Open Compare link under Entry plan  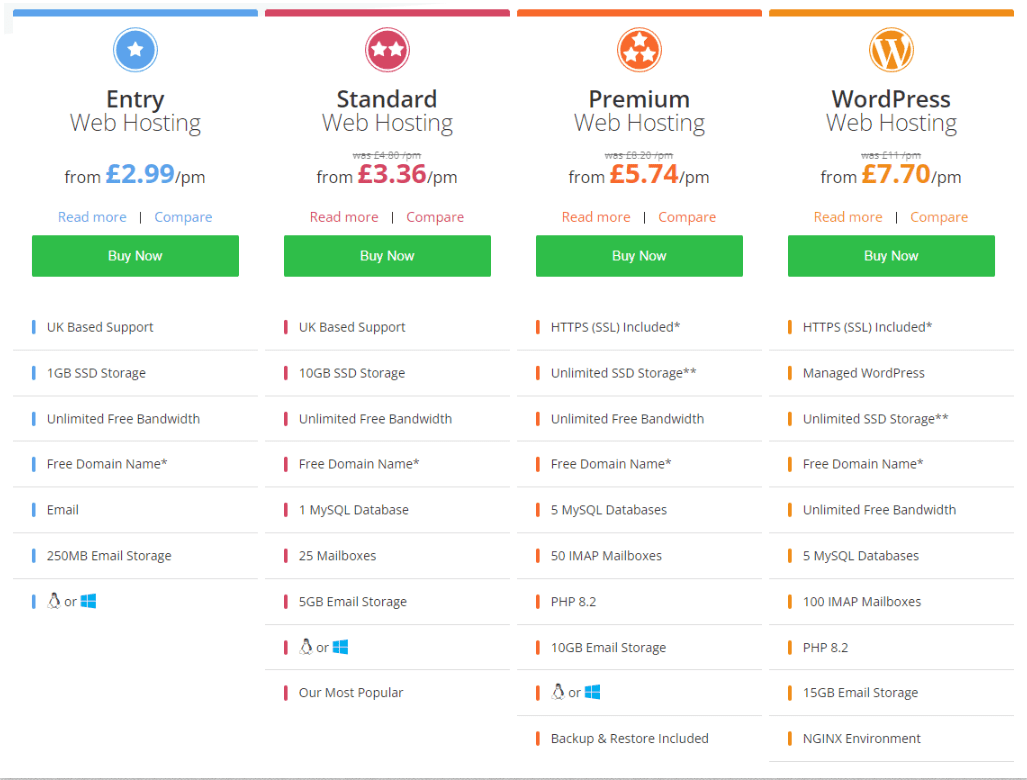pos(183,217)
